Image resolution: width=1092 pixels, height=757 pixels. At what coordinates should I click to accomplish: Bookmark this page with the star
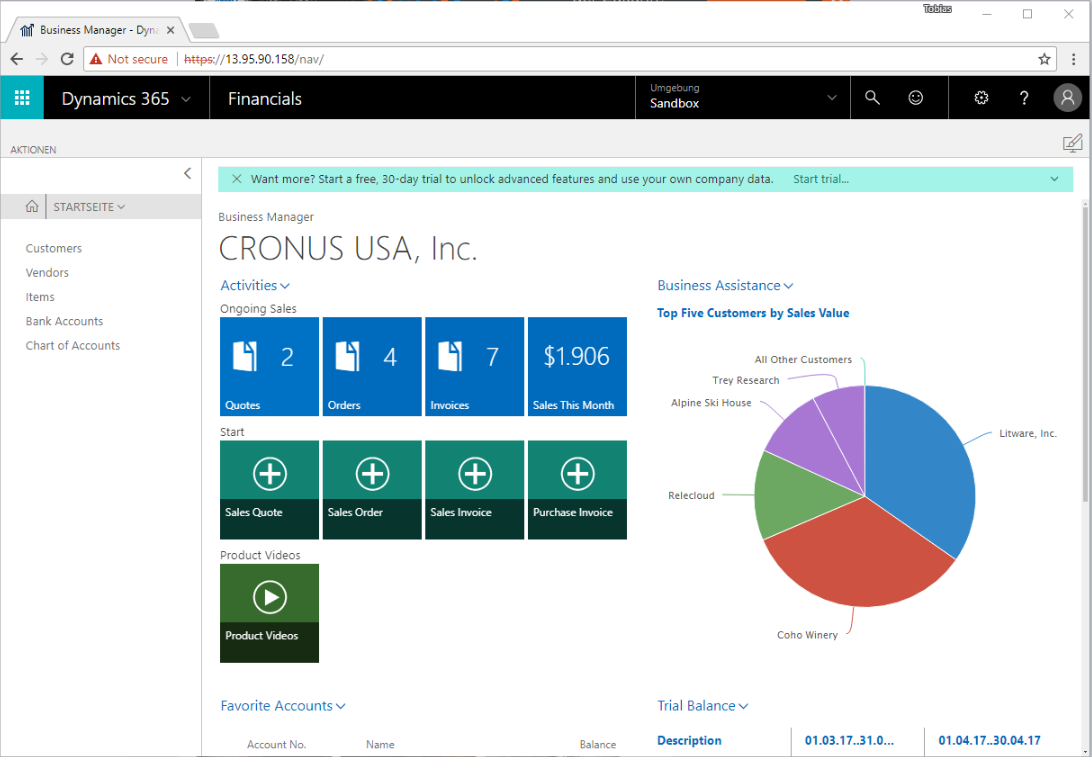pos(1044,59)
